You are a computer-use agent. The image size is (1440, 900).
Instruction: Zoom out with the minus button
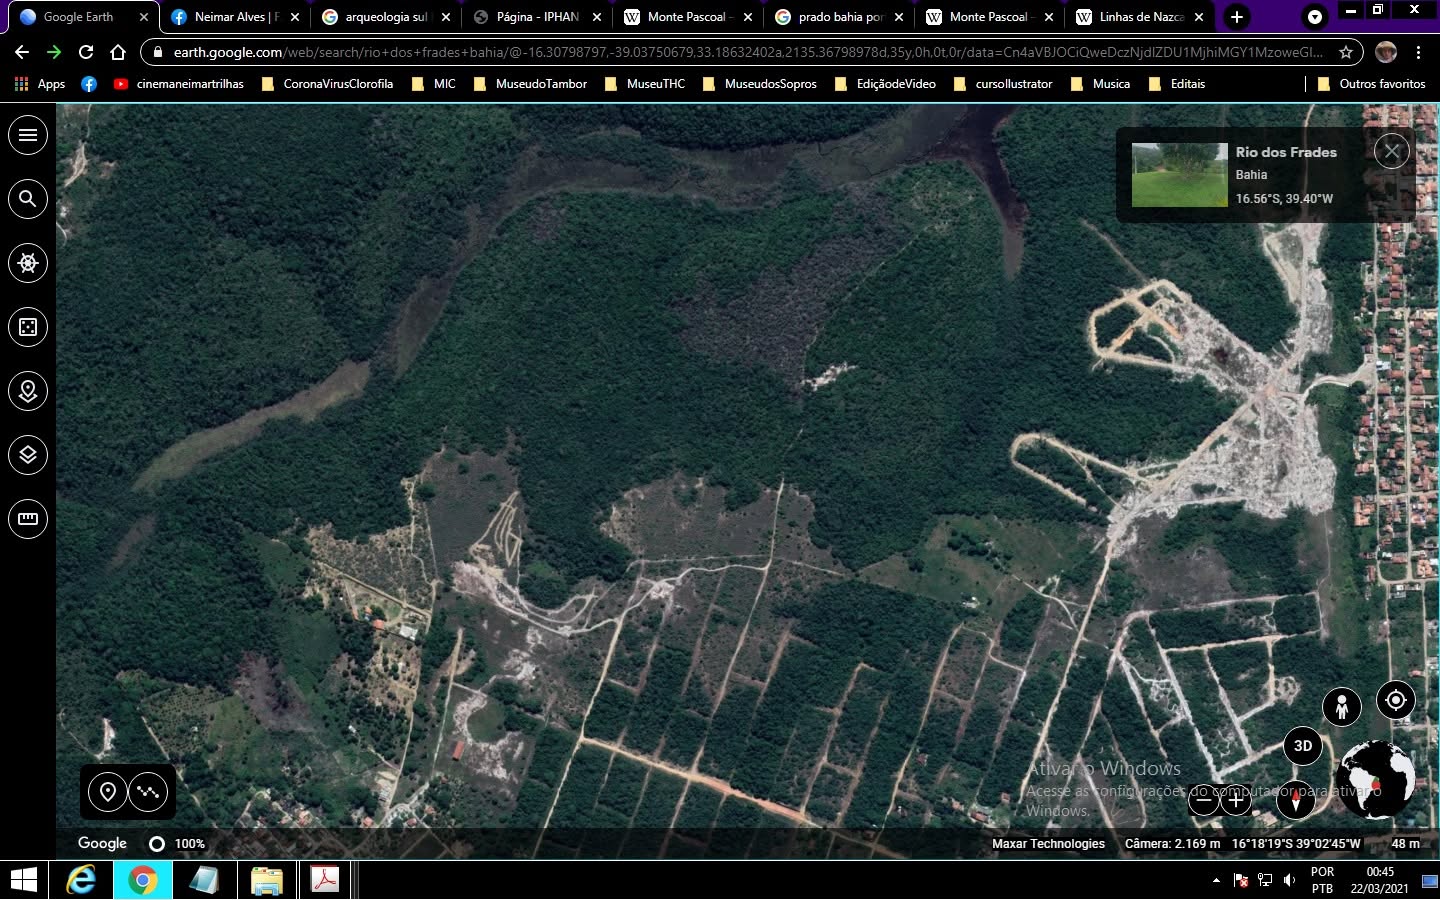click(1204, 800)
